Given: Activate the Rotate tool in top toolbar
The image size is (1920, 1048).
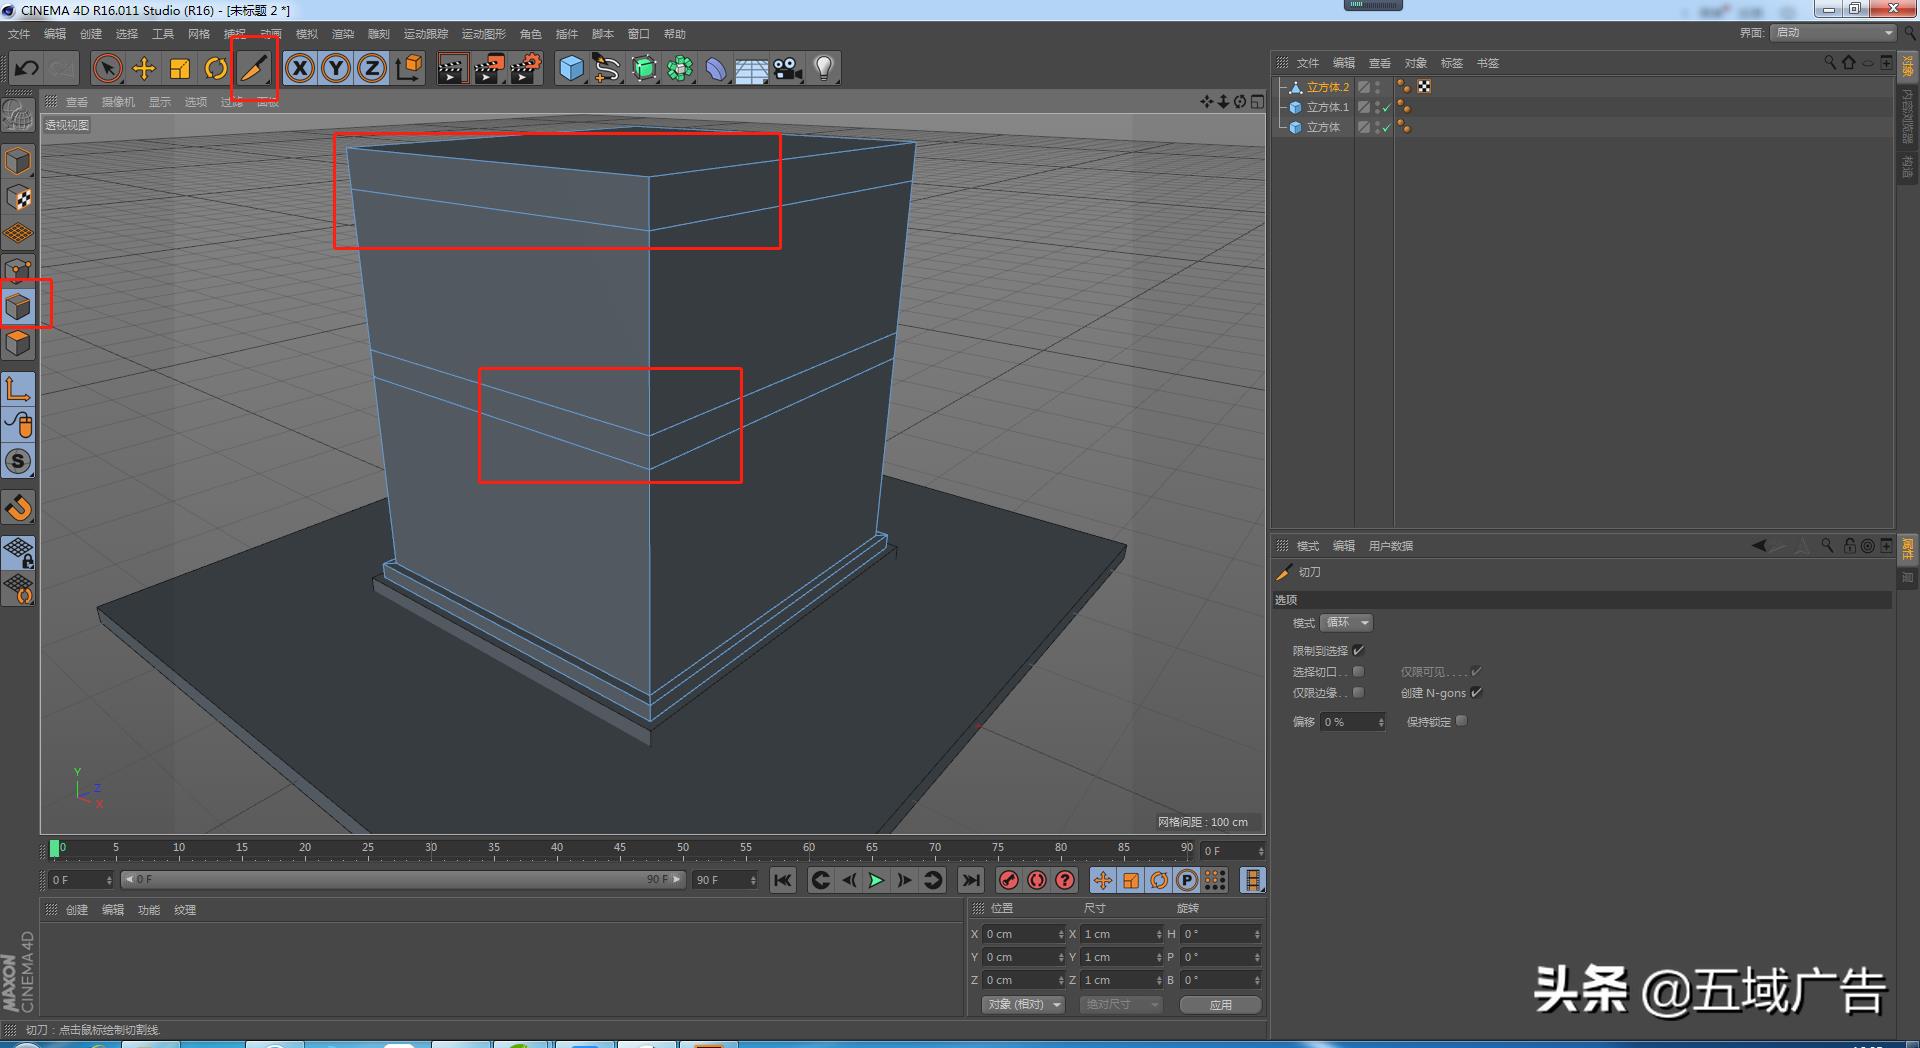Looking at the screenshot, I should 216,68.
